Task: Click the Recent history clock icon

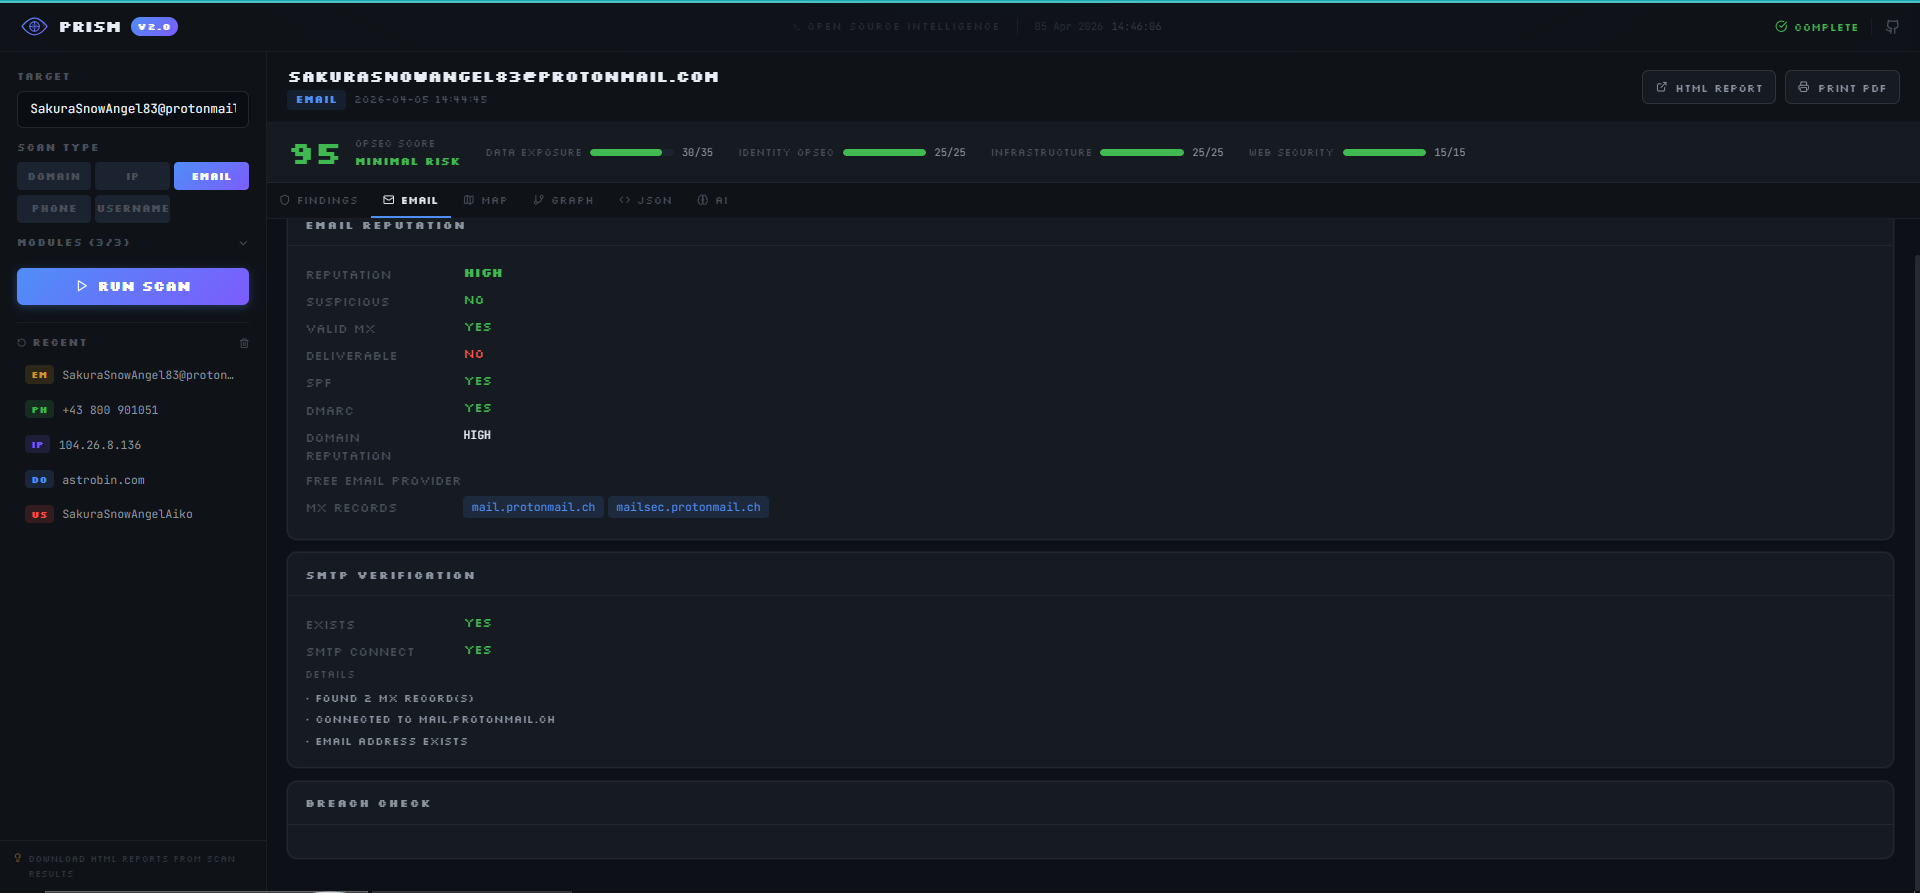Action: (x=22, y=343)
